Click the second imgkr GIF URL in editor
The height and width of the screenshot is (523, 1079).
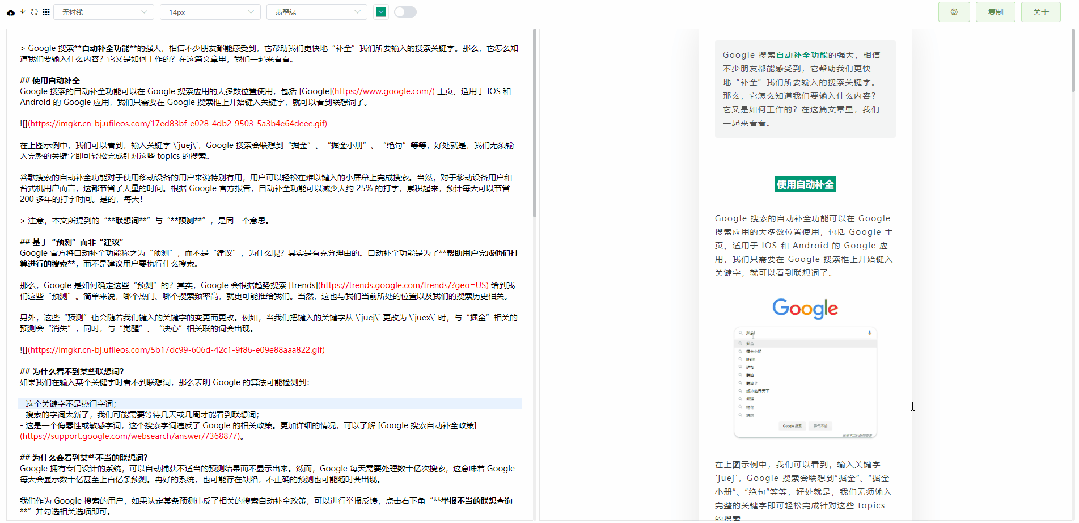coord(175,350)
